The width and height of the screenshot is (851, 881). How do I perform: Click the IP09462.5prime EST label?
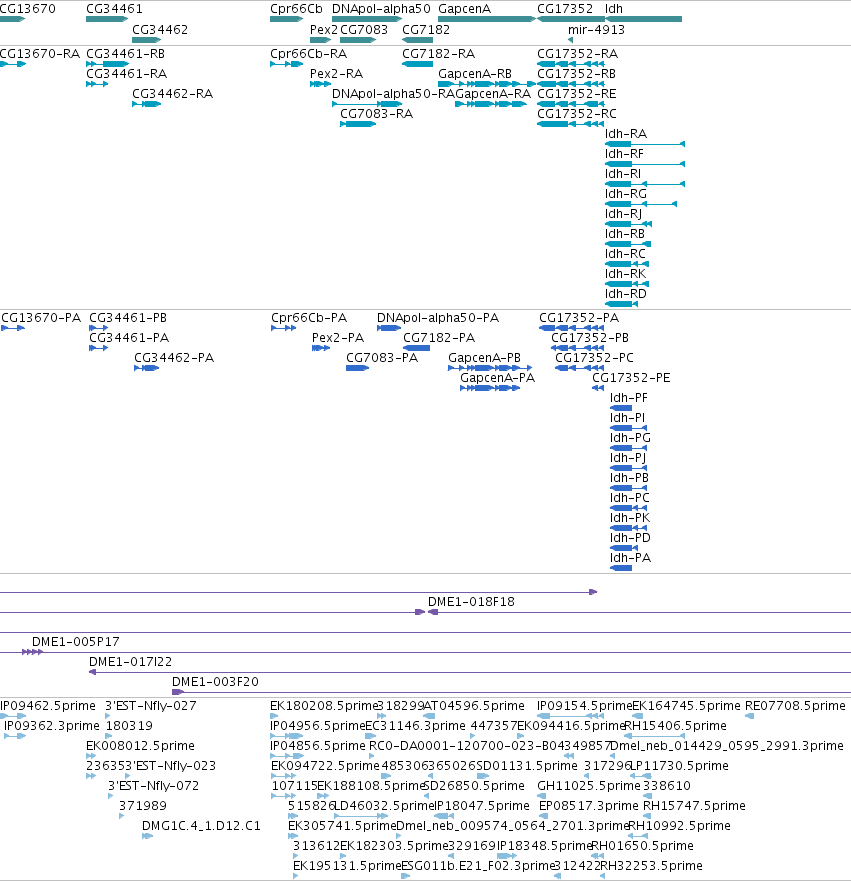coord(48,706)
